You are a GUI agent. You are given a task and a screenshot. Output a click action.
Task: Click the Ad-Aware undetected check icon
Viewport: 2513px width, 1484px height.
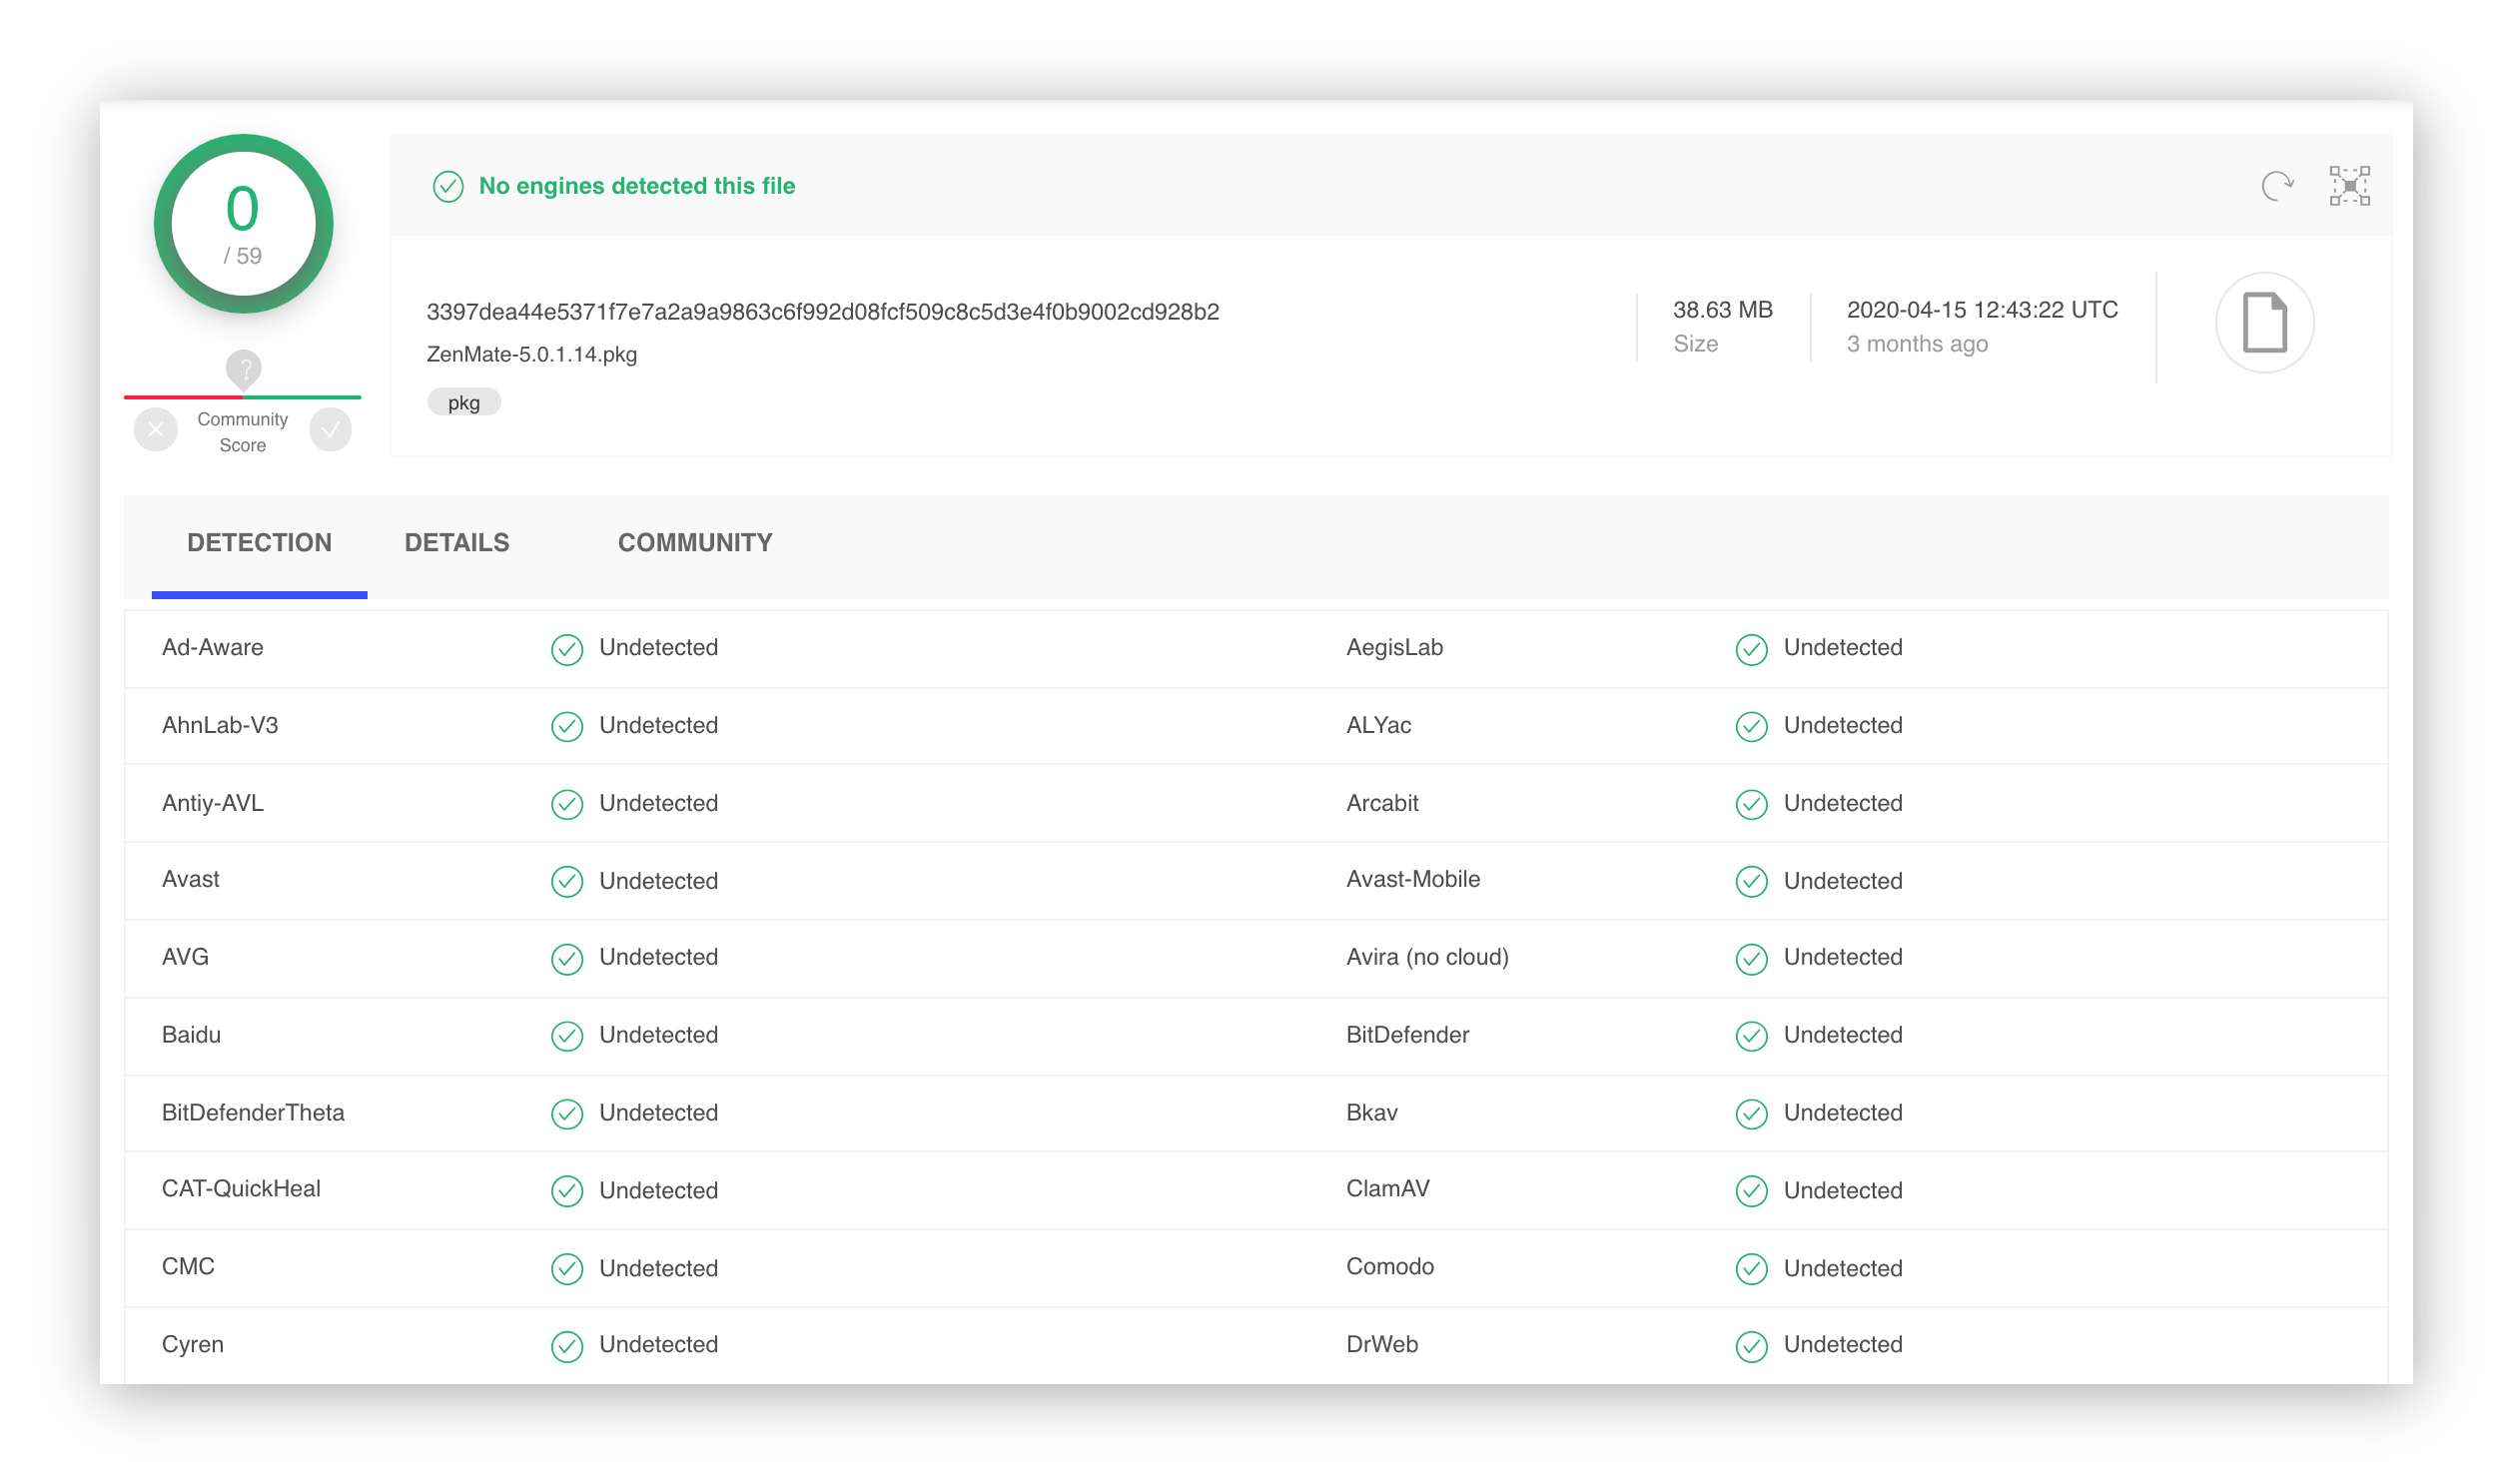[x=567, y=650]
